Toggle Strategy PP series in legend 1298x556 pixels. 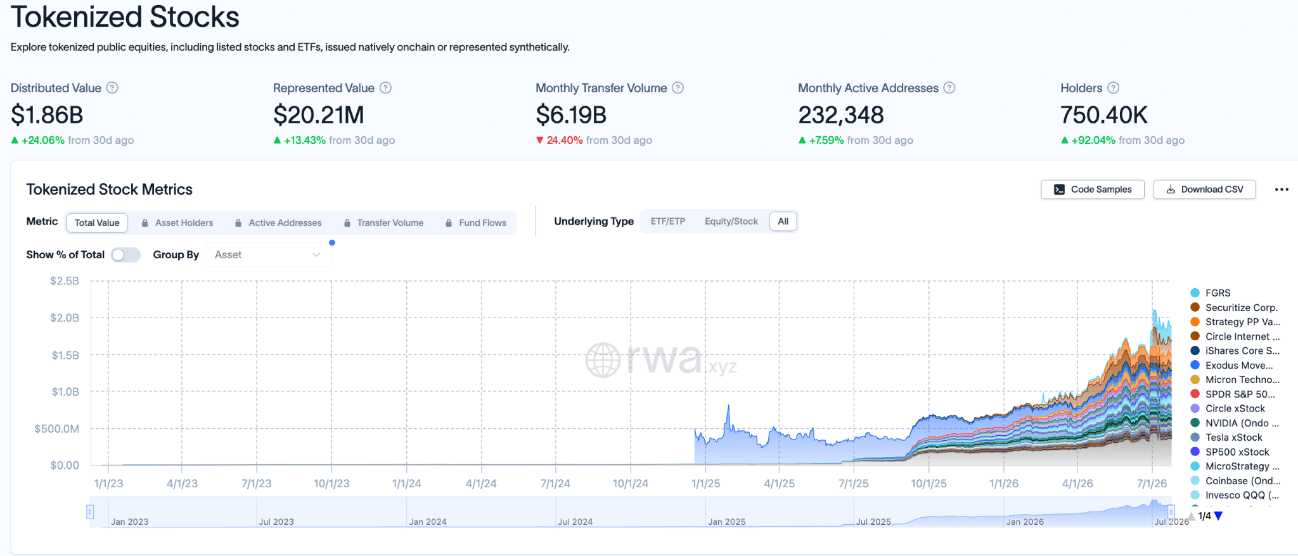[x=1235, y=322]
